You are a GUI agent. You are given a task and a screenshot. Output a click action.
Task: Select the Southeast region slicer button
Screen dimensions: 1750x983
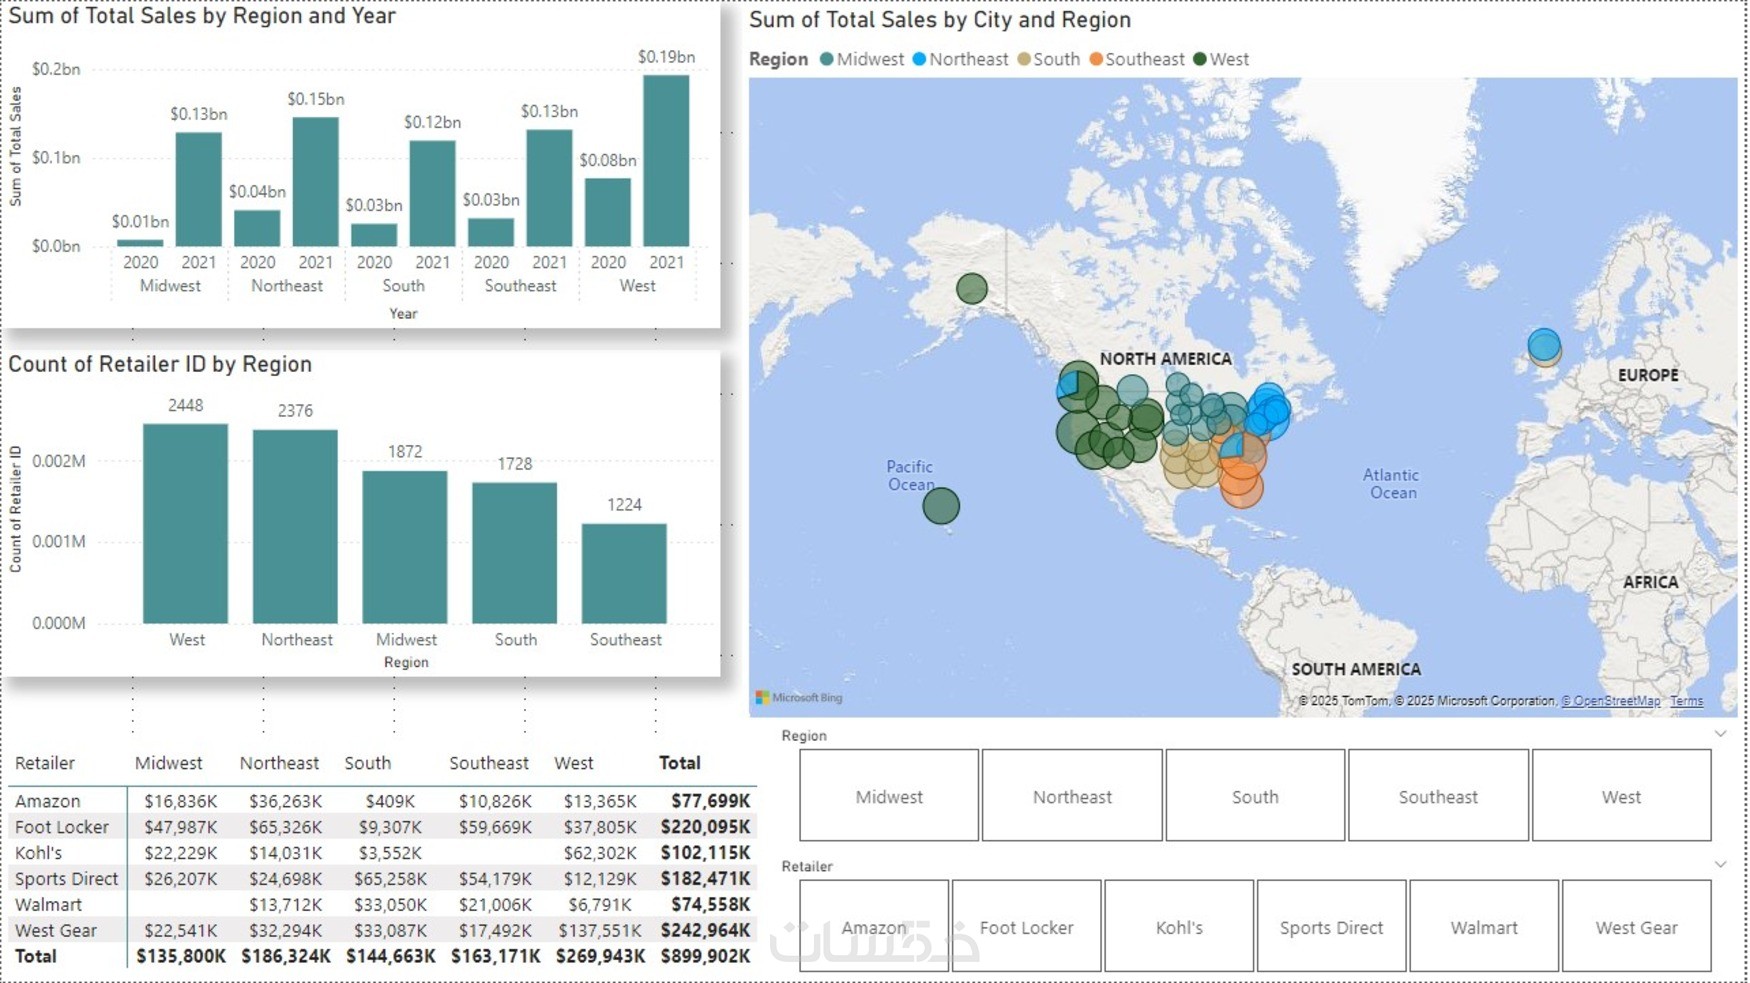(x=1438, y=796)
